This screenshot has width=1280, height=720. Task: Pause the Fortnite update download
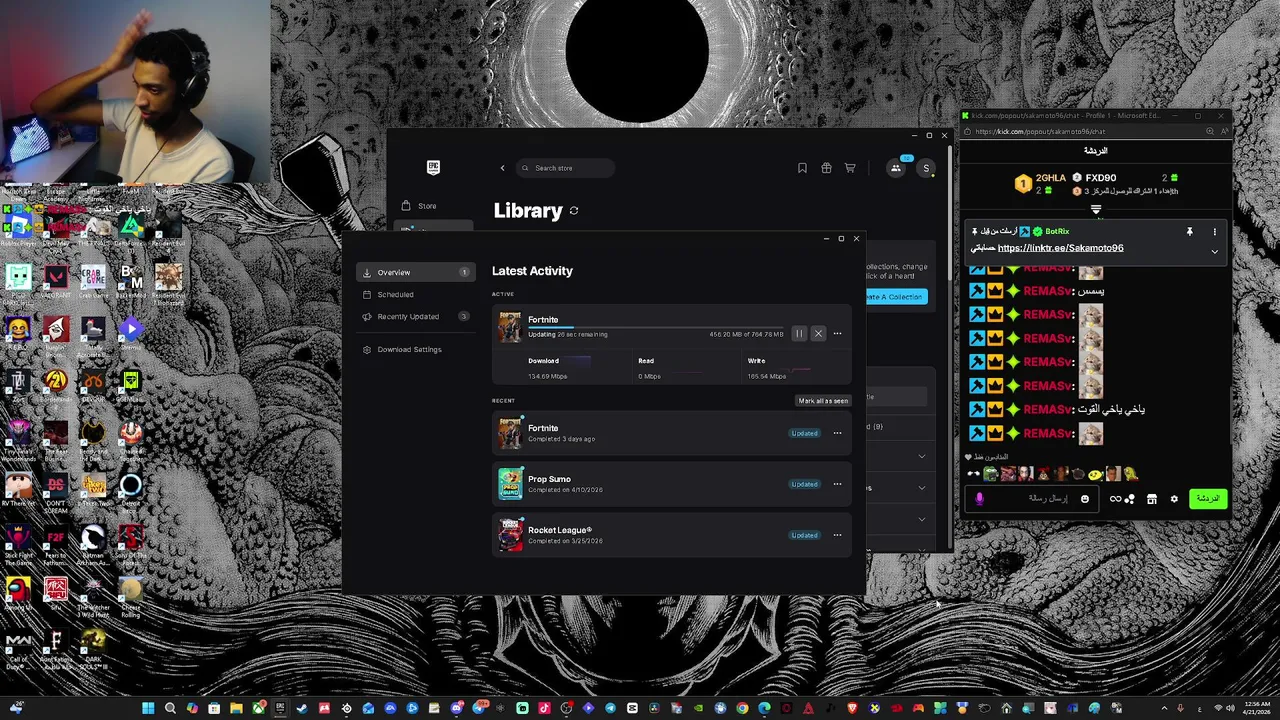pyautogui.click(x=799, y=334)
